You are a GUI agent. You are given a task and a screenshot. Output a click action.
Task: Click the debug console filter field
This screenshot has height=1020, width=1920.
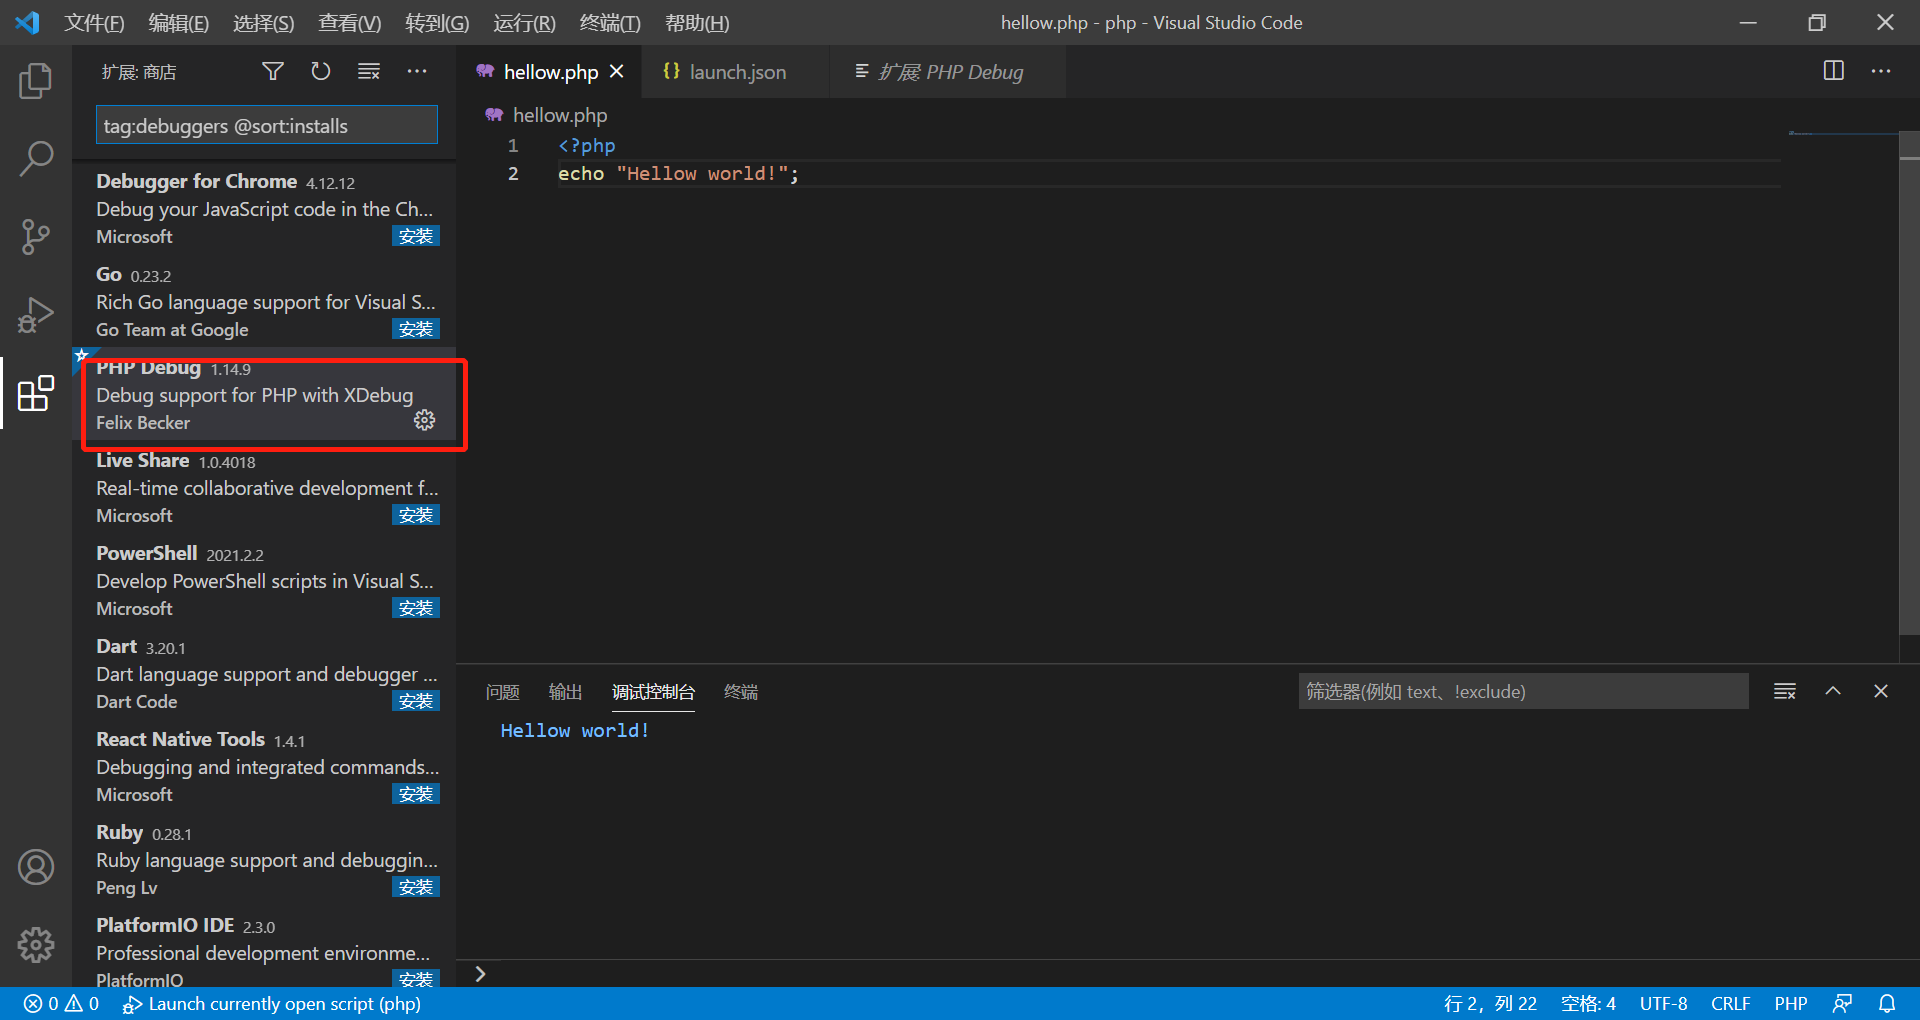[x=1523, y=691]
